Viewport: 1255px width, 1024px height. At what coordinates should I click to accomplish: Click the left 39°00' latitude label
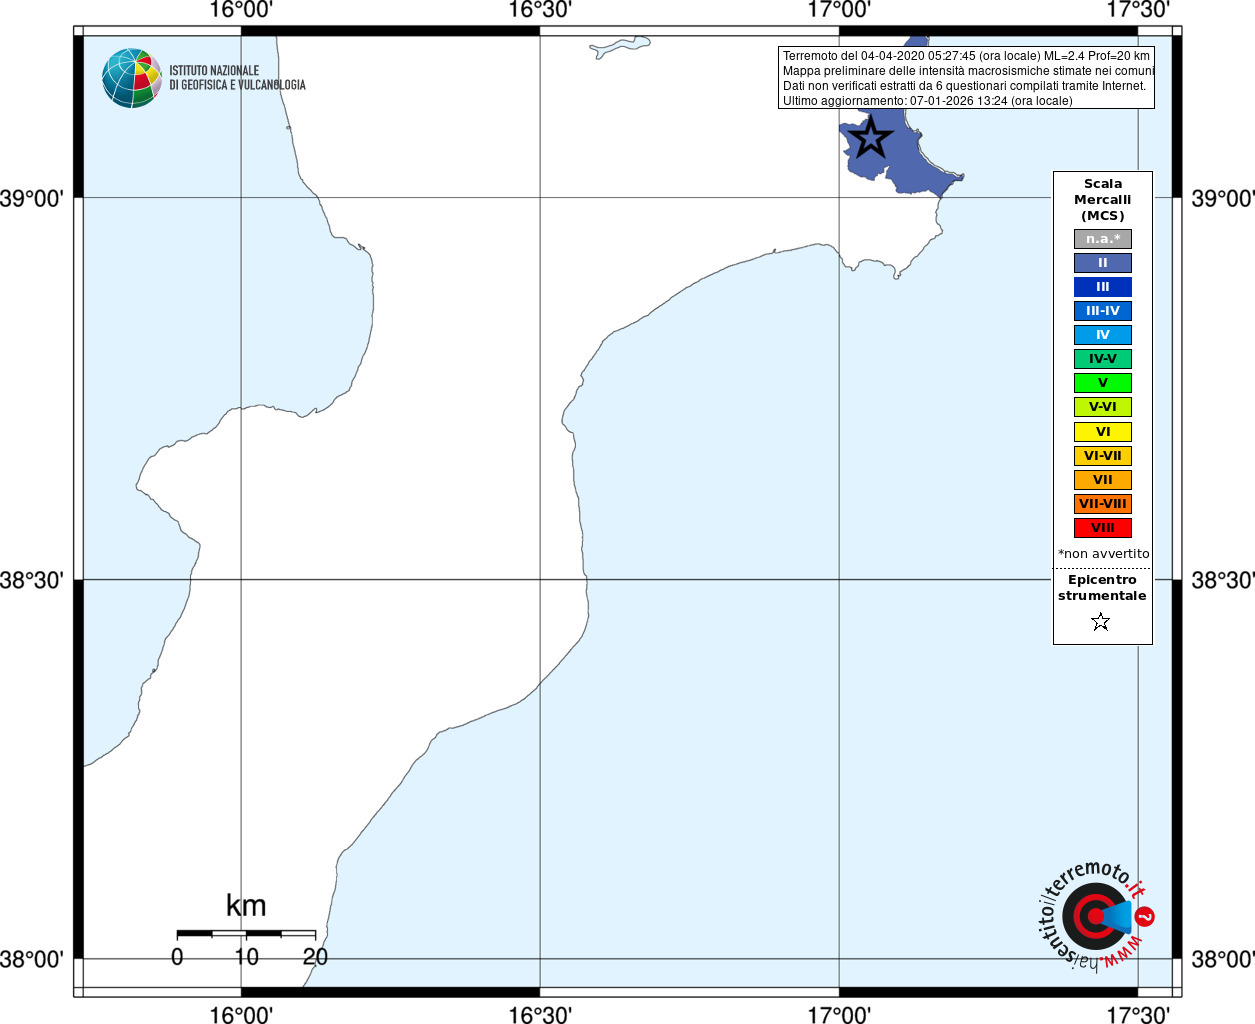[x=32, y=198]
